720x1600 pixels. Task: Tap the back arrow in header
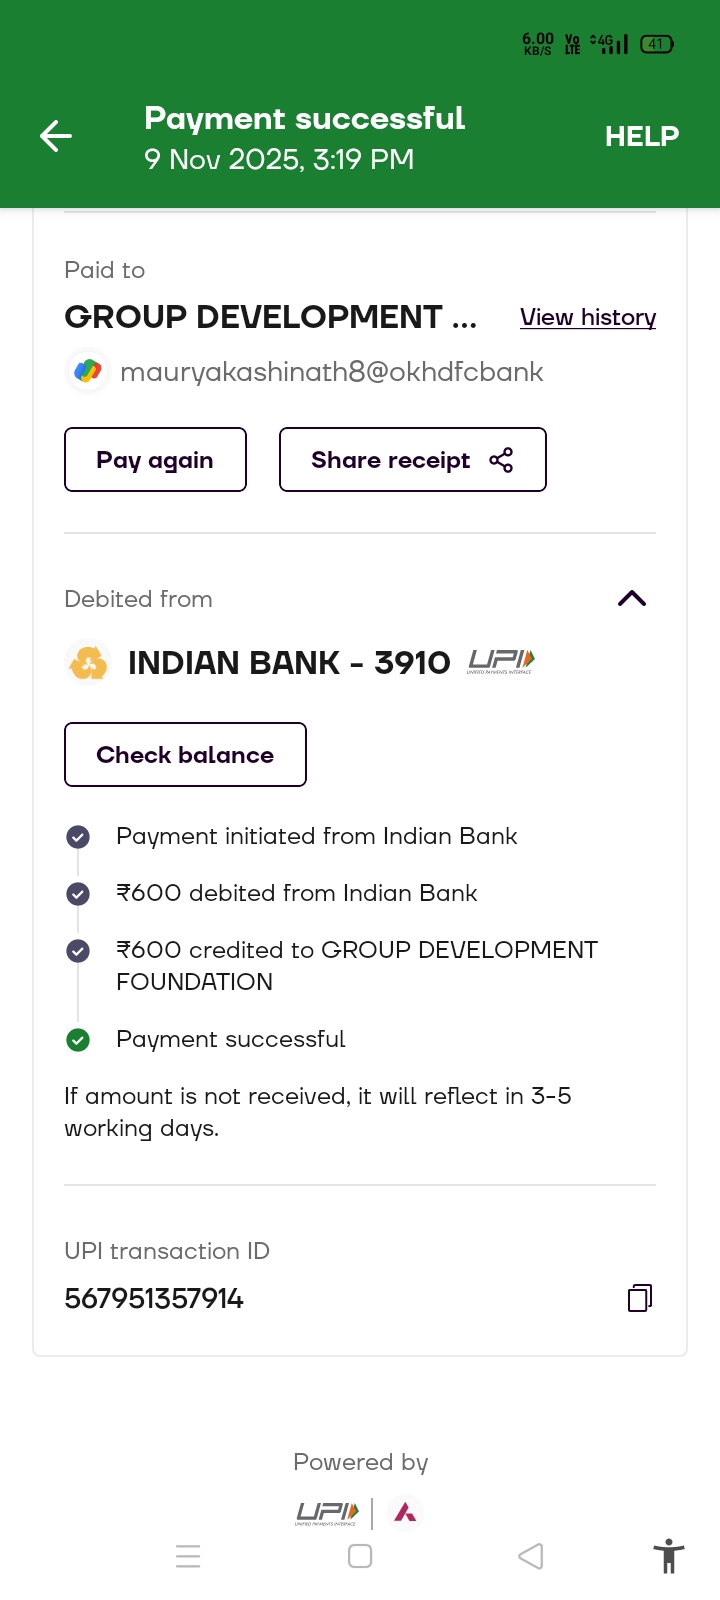tap(56, 136)
